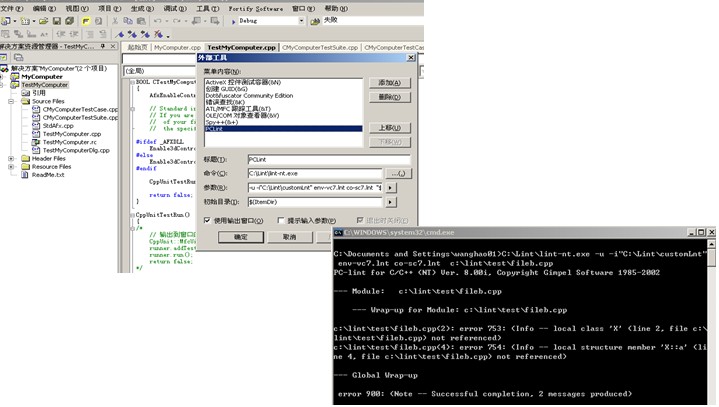Viewport: 719px width, 407px height.
Task: Click the 上移 button
Action: (x=390, y=127)
